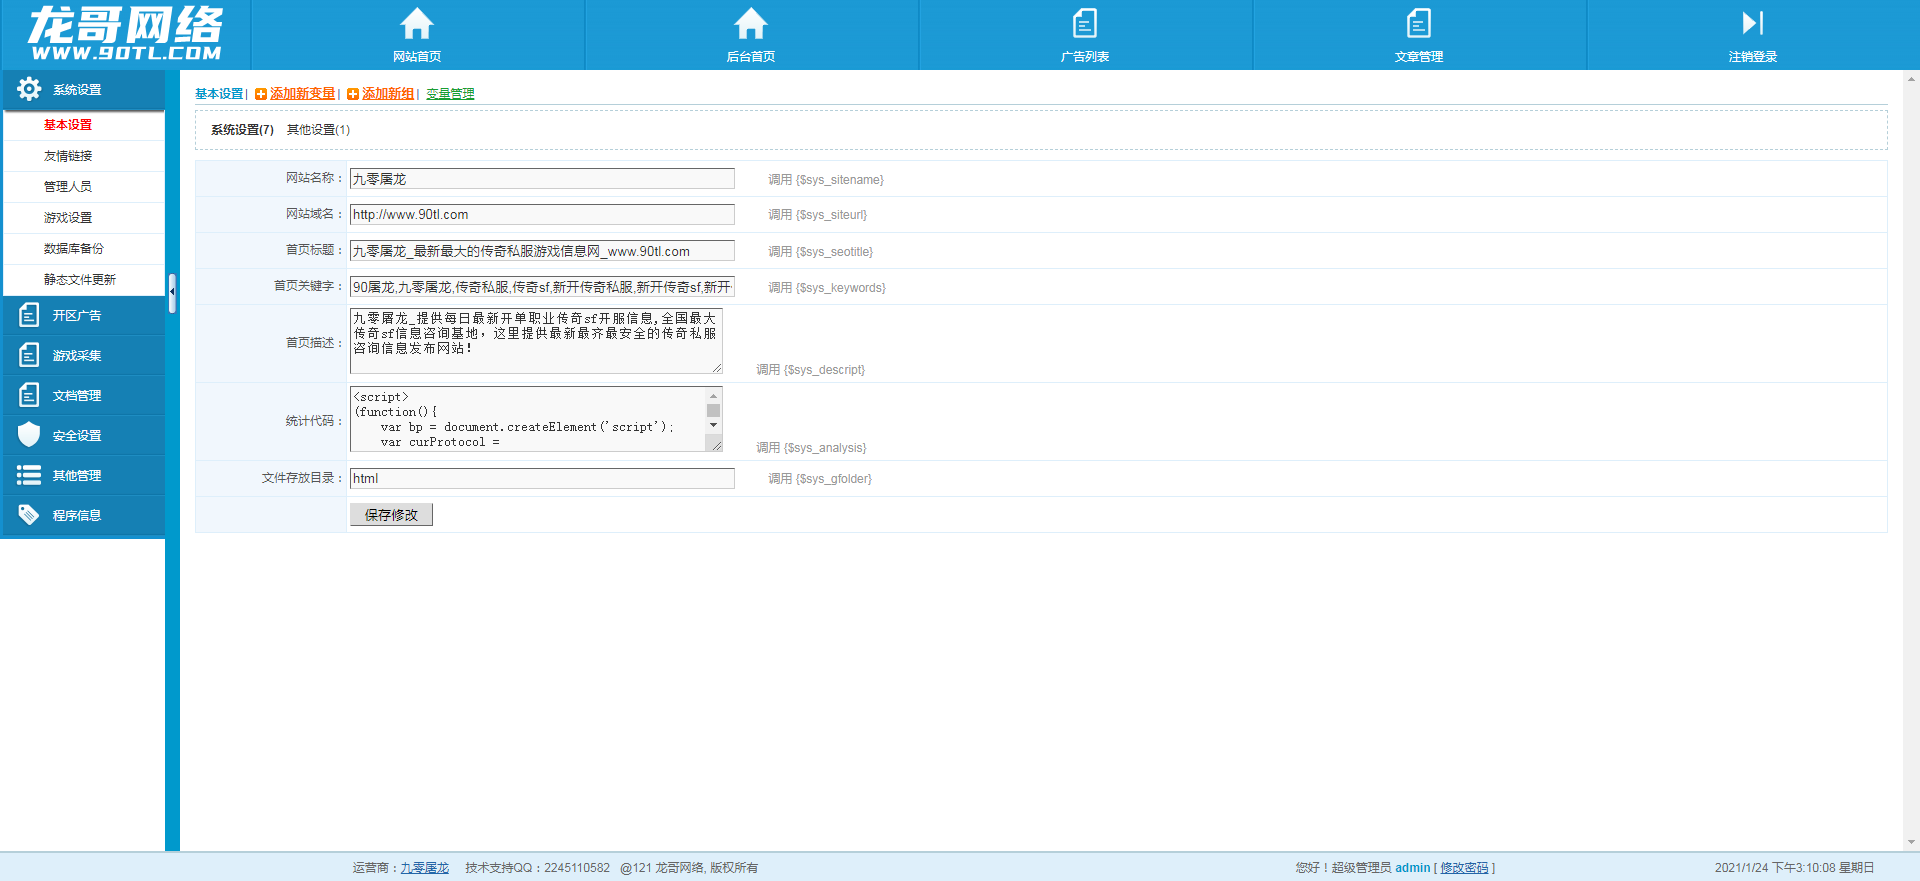Click the page scrollbar up arrow

[x=1912, y=79]
